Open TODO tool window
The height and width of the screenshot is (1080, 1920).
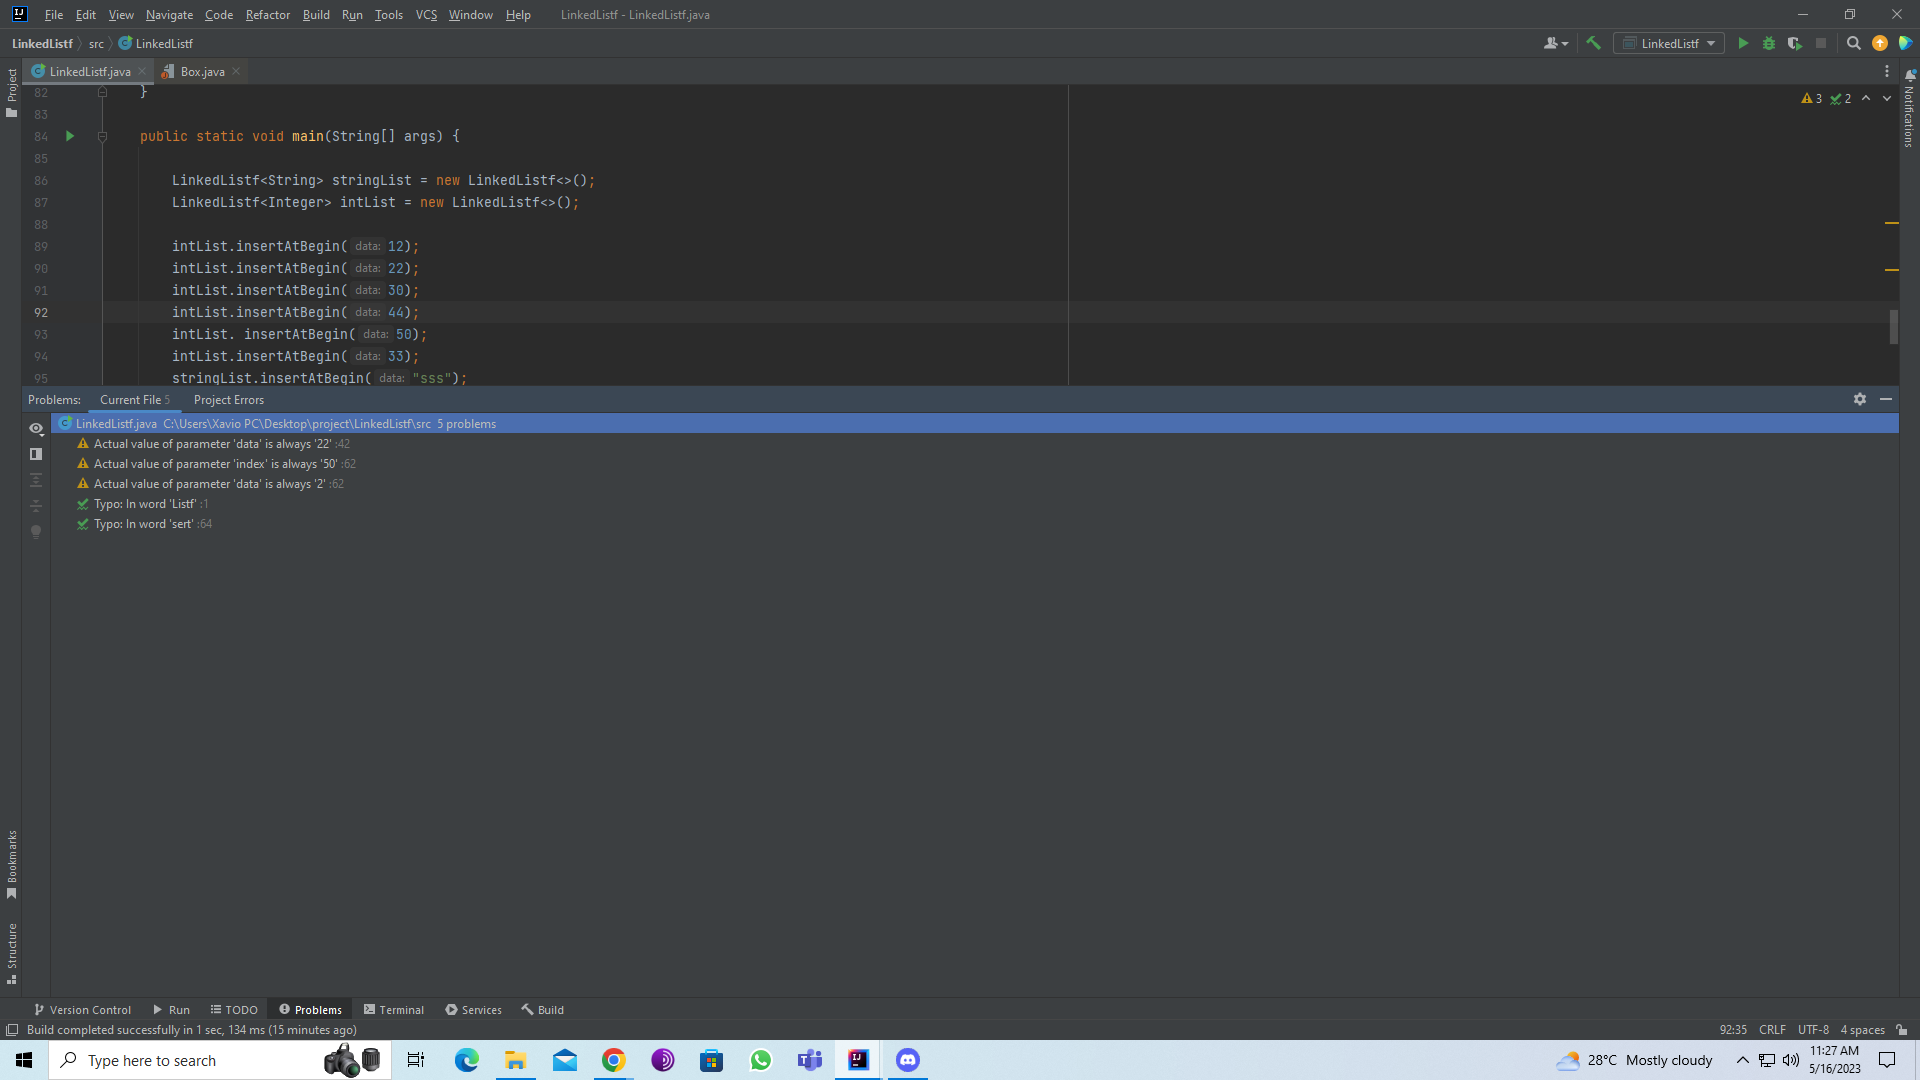(234, 1010)
